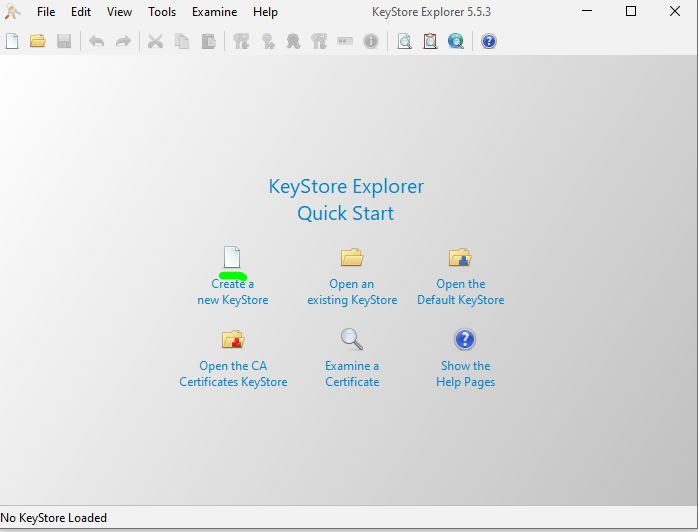Viewport: 698px width, 532px height.
Task: Click the New KeyStore toolbar icon
Action: pos(12,41)
